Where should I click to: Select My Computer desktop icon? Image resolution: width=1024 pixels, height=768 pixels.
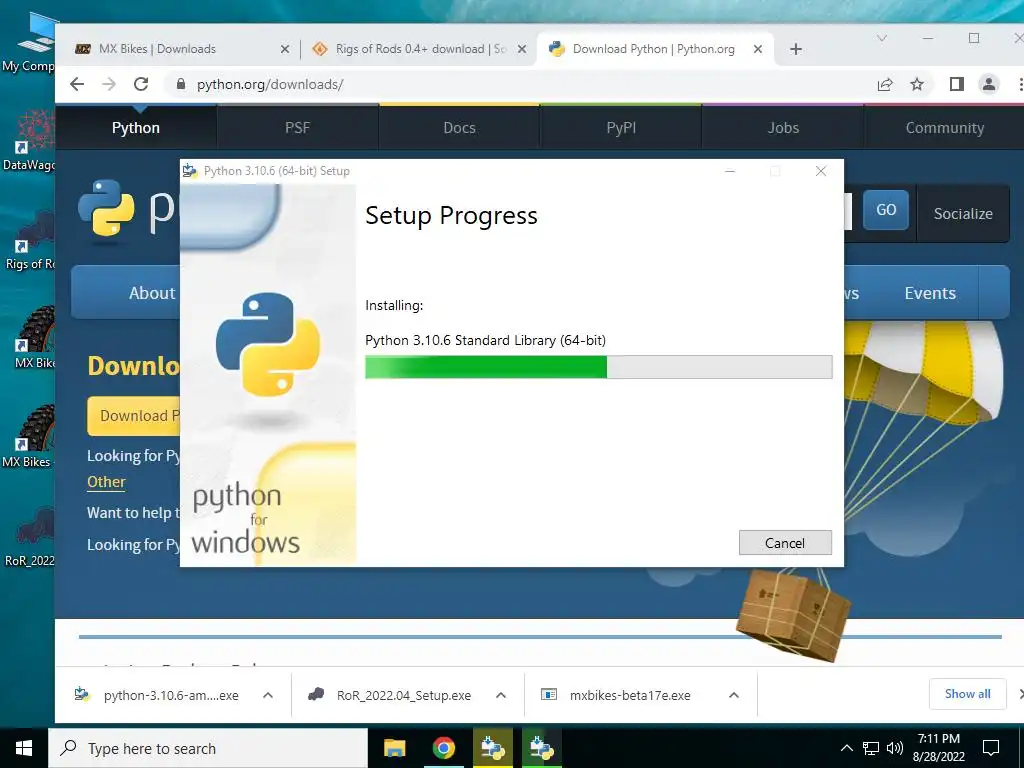[x=29, y=42]
